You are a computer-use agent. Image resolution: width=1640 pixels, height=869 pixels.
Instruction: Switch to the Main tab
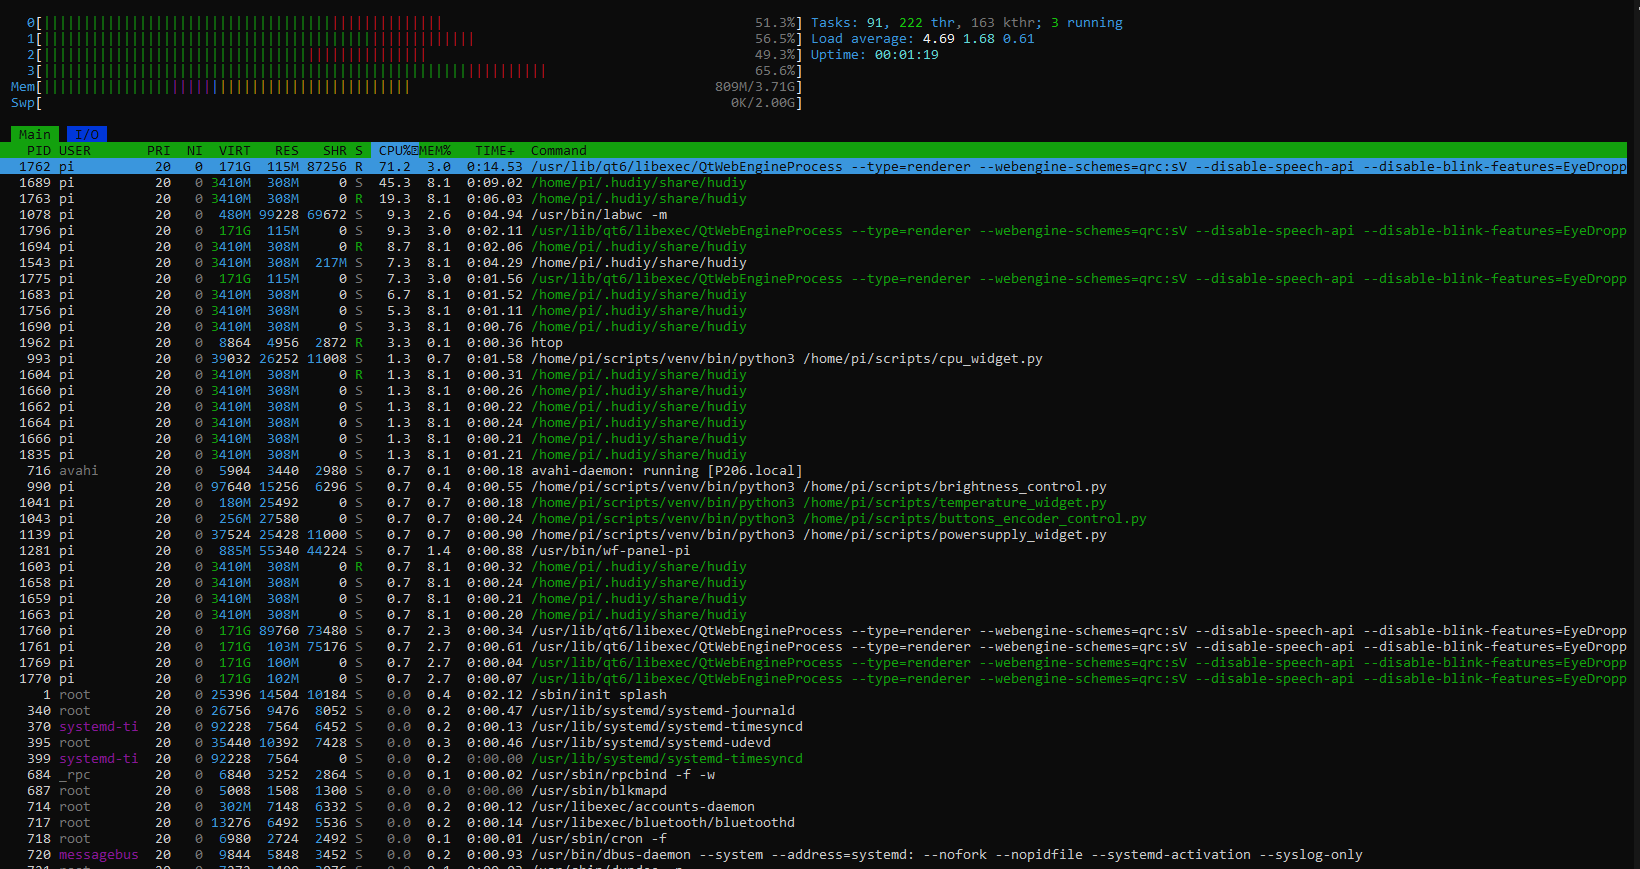(35, 134)
